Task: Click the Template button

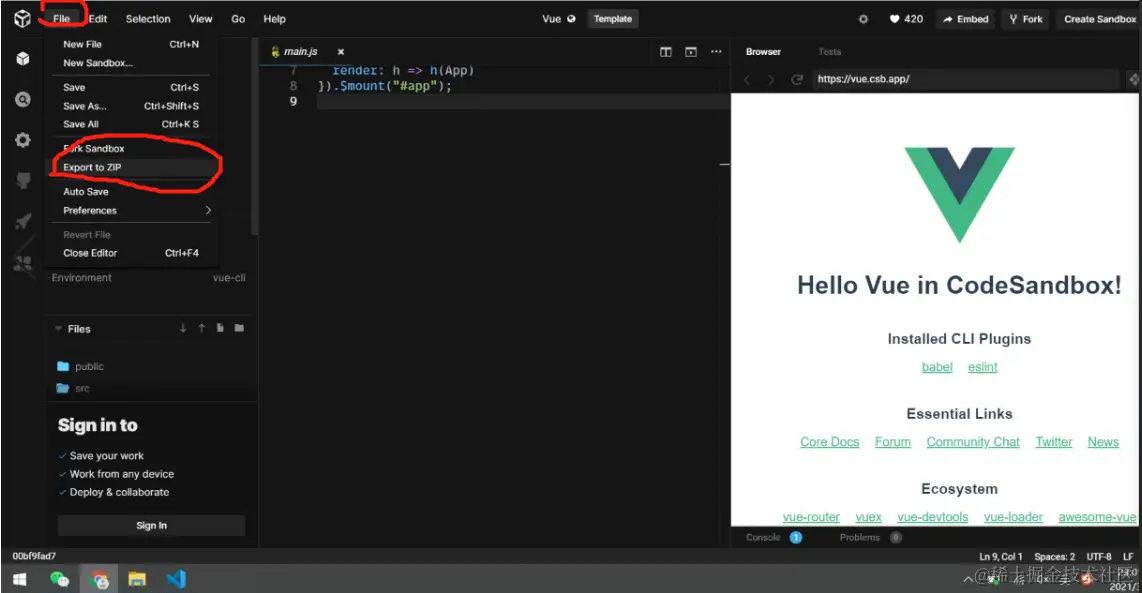Action: 613,19
